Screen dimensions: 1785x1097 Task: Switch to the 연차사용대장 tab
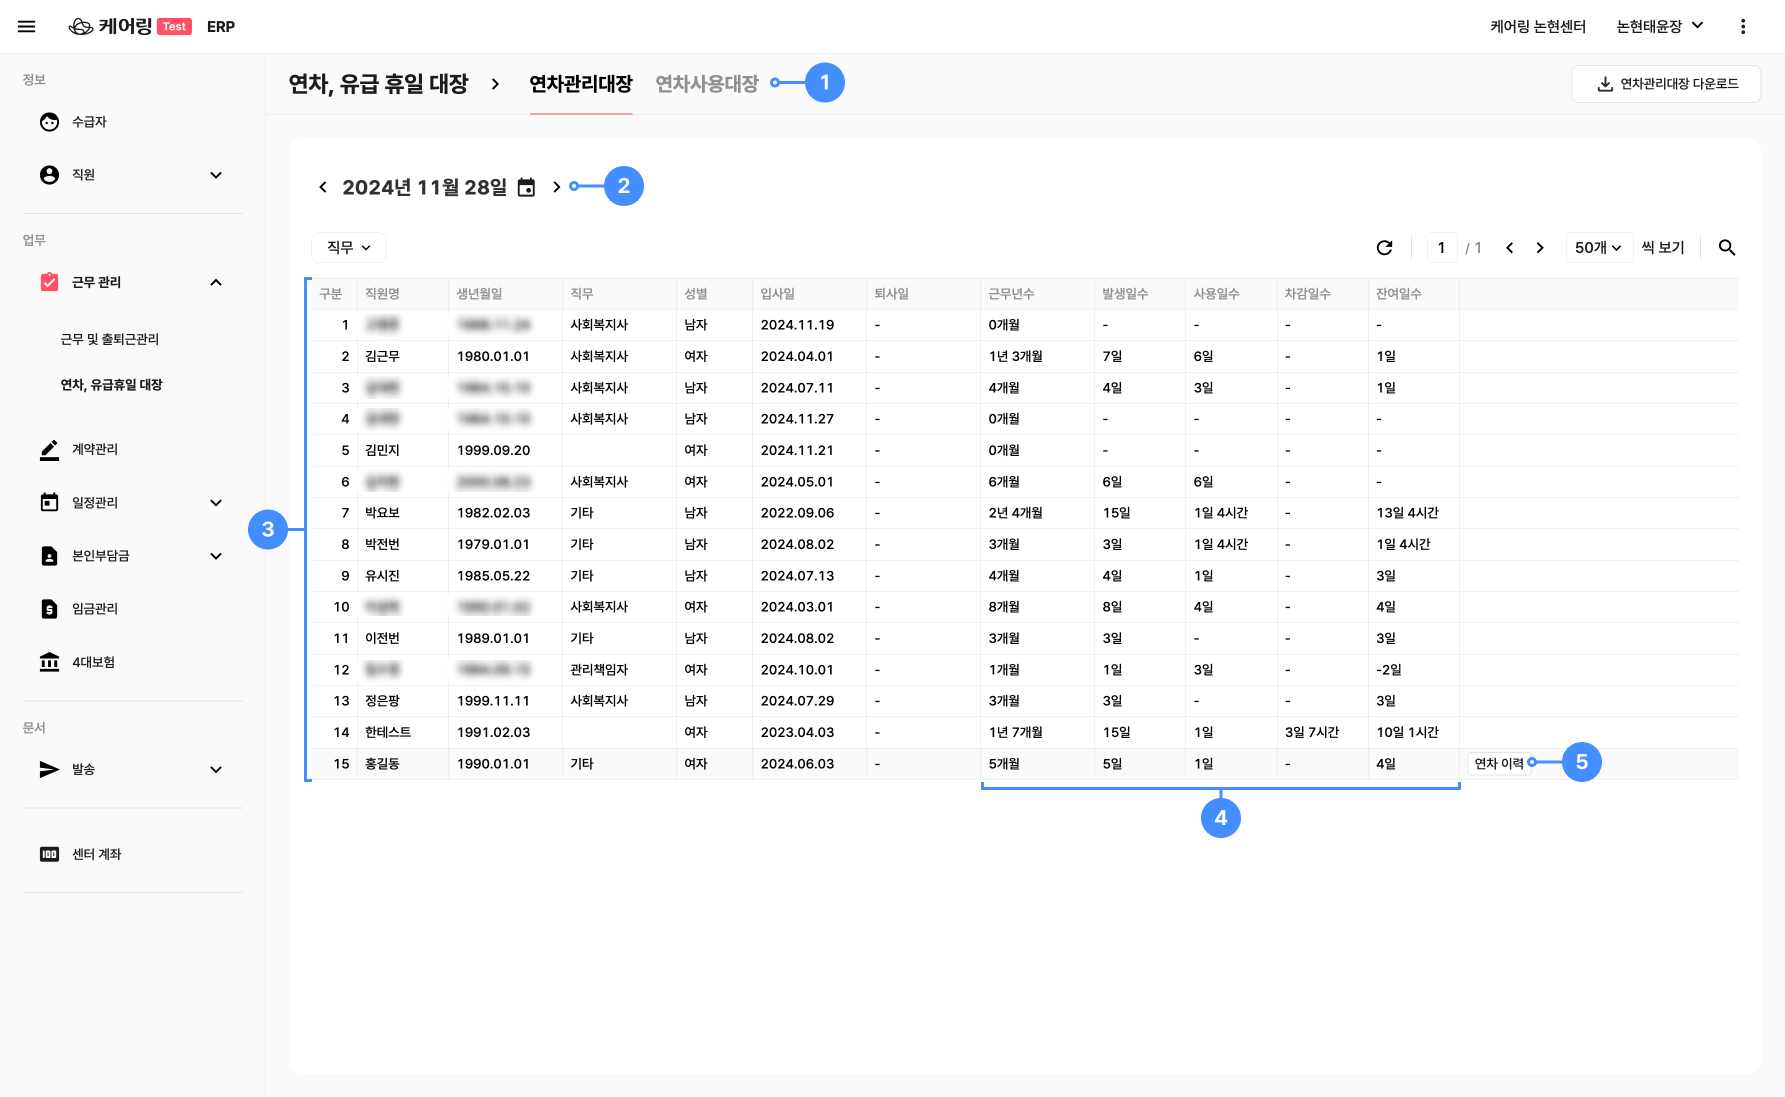click(x=706, y=84)
